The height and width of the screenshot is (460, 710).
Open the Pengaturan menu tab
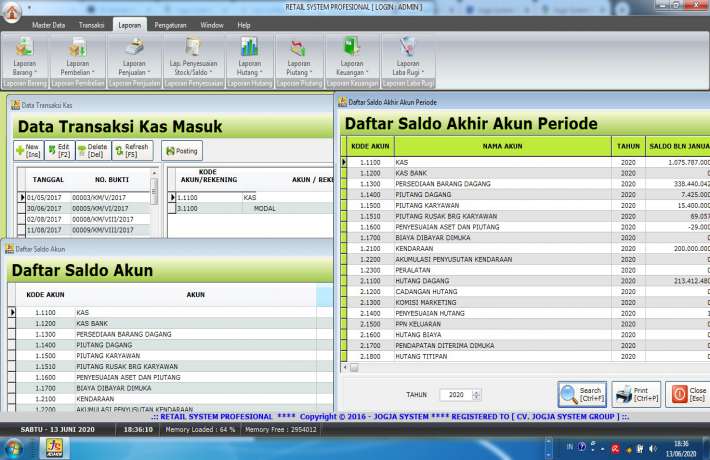coord(172,24)
